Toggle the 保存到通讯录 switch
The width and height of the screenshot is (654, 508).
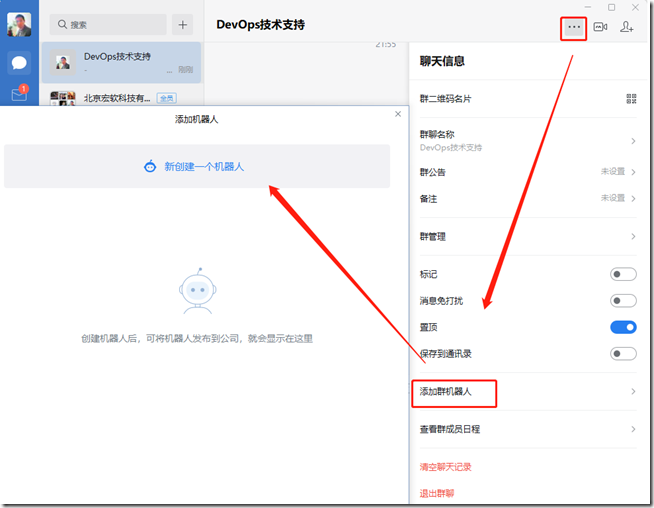(x=623, y=354)
